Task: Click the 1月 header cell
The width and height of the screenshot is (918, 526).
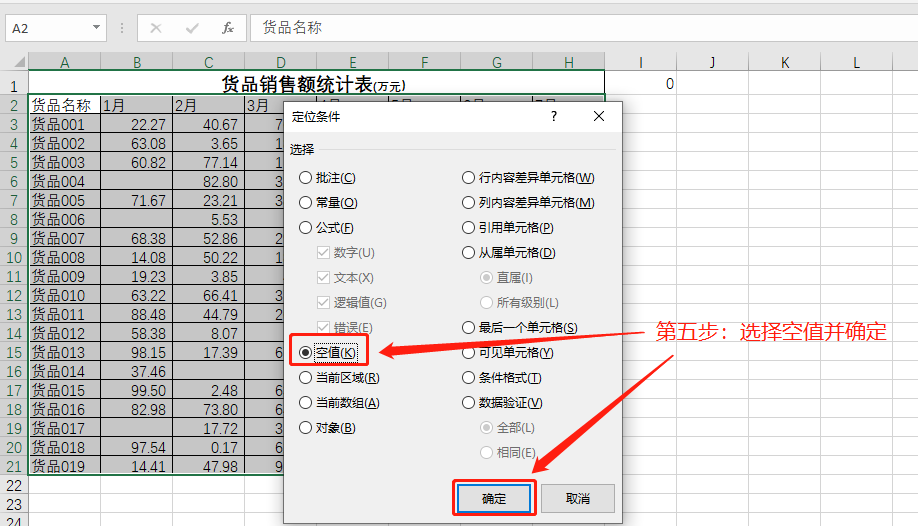Action: (136, 105)
